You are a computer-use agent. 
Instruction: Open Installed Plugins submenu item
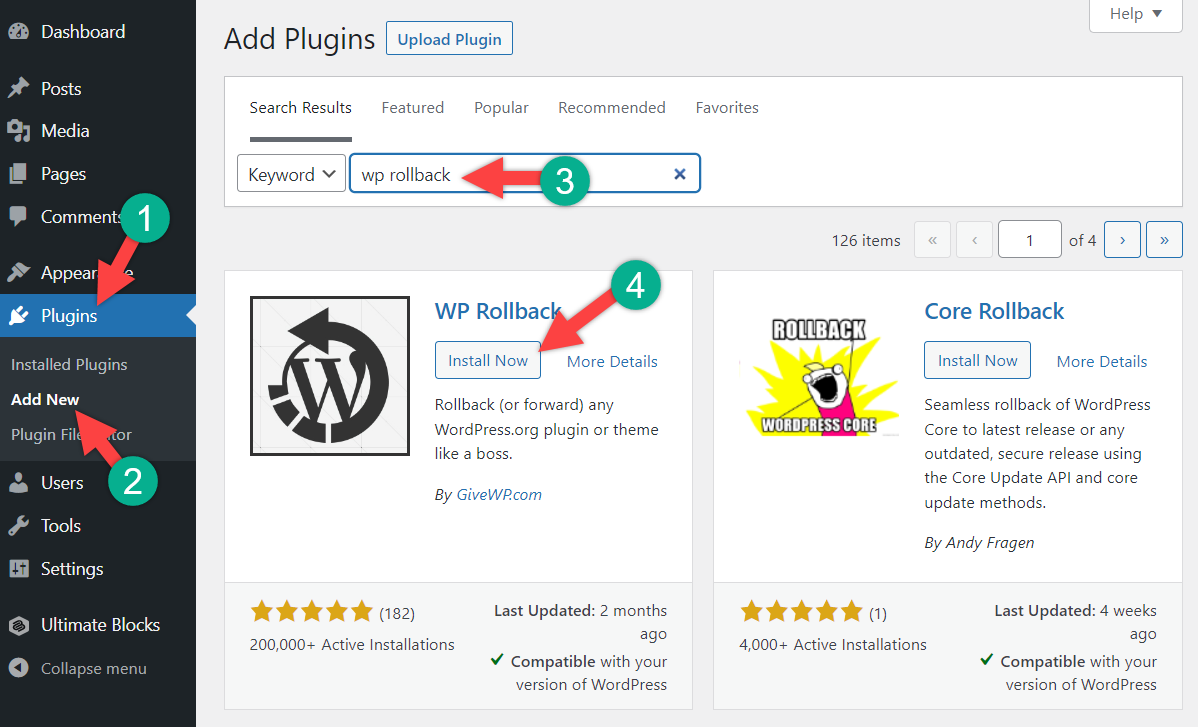point(69,364)
